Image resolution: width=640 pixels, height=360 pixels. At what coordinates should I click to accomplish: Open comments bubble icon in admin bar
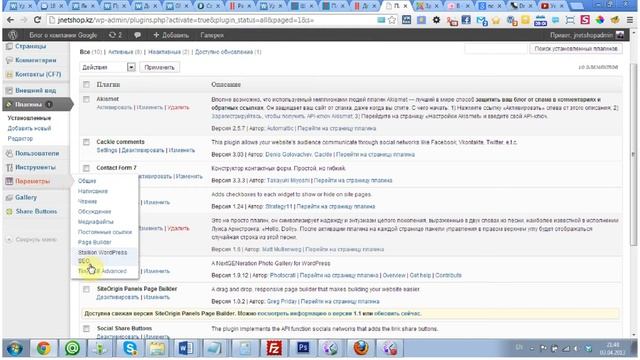pos(138,35)
